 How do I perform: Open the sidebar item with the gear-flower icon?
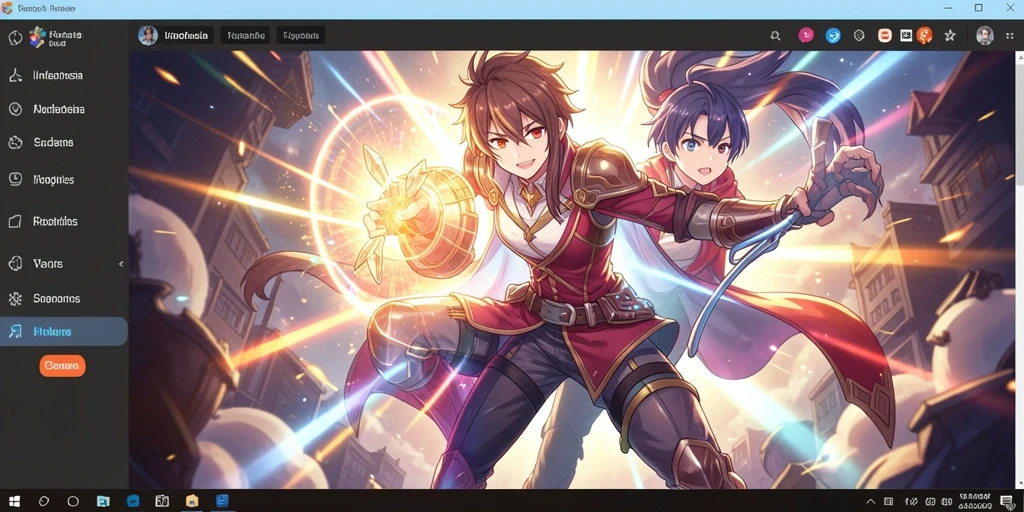point(64,299)
